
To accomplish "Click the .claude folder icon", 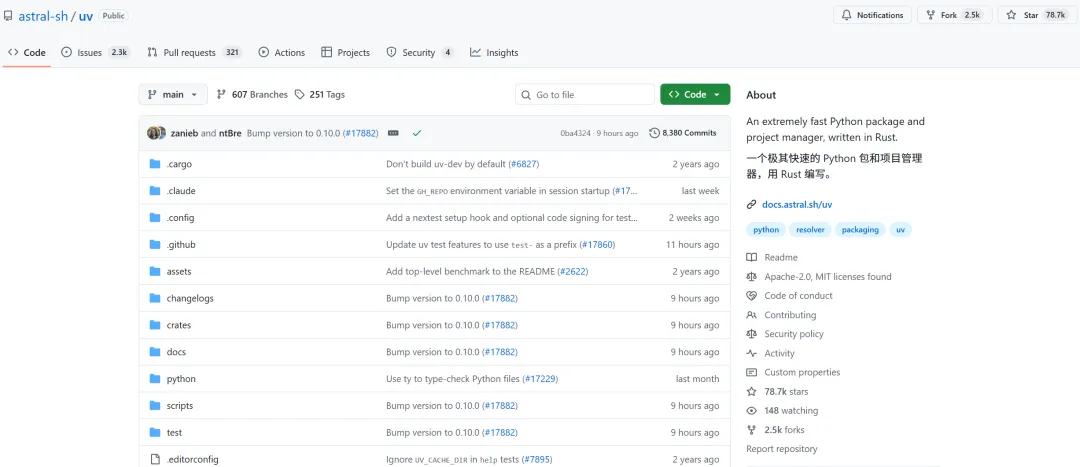I will [x=155, y=191].
